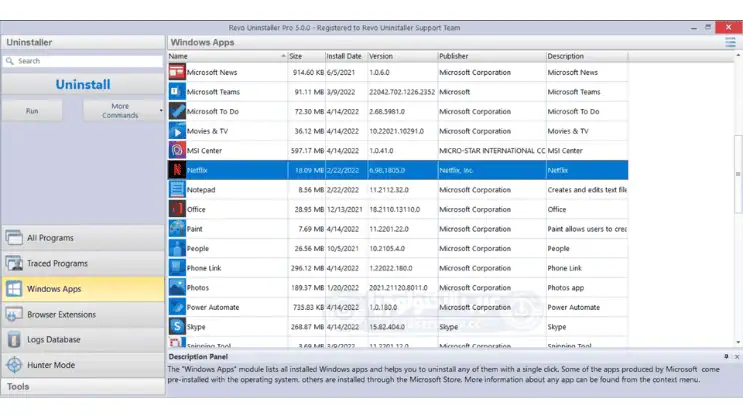This screenshot has height=418, width=743.
Task: Expand the Tools section
Action: (x=83, y=387)
